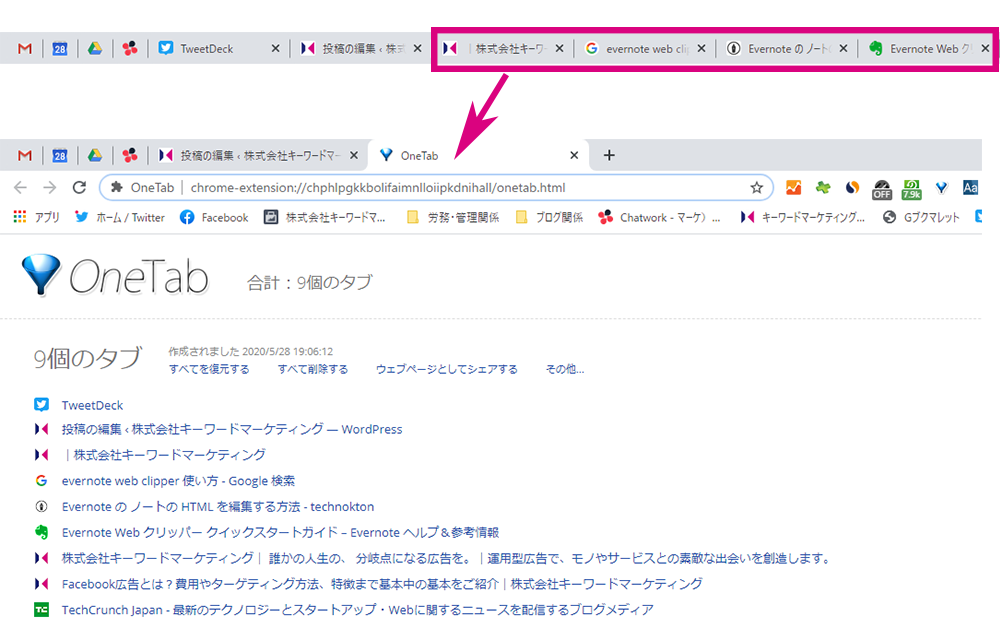Screen dimensions: 1000x640
Task: Open the Calendar pinned tab in the OneTab window
Action: (59, 156)
